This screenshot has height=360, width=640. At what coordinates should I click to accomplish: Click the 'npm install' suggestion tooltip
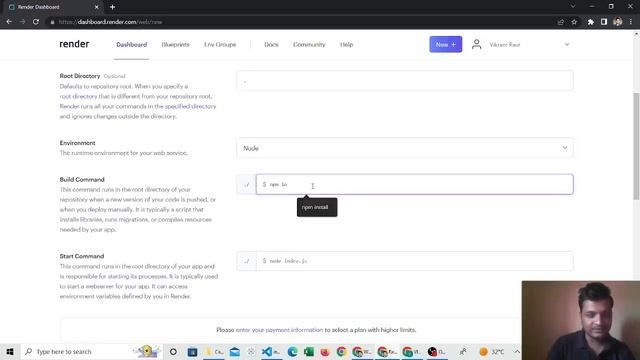coord(317,207)
